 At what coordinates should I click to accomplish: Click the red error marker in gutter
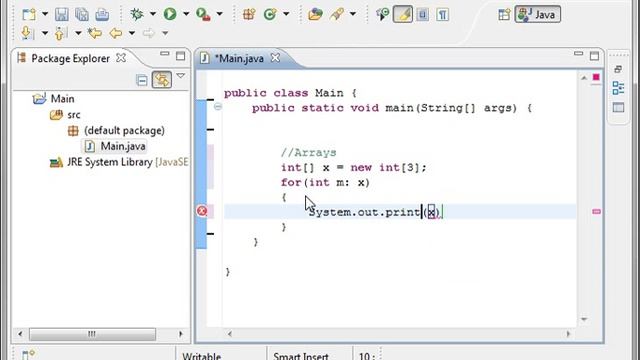[202, 211]
